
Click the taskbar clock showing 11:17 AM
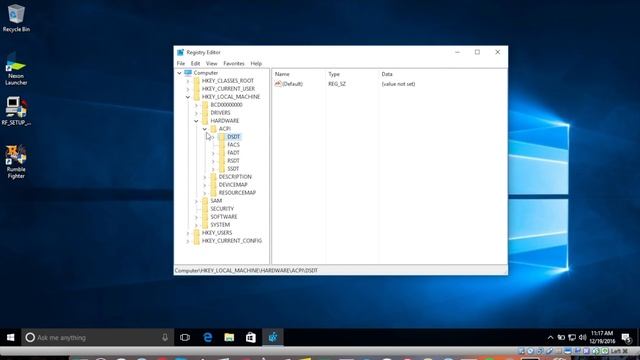602,337
